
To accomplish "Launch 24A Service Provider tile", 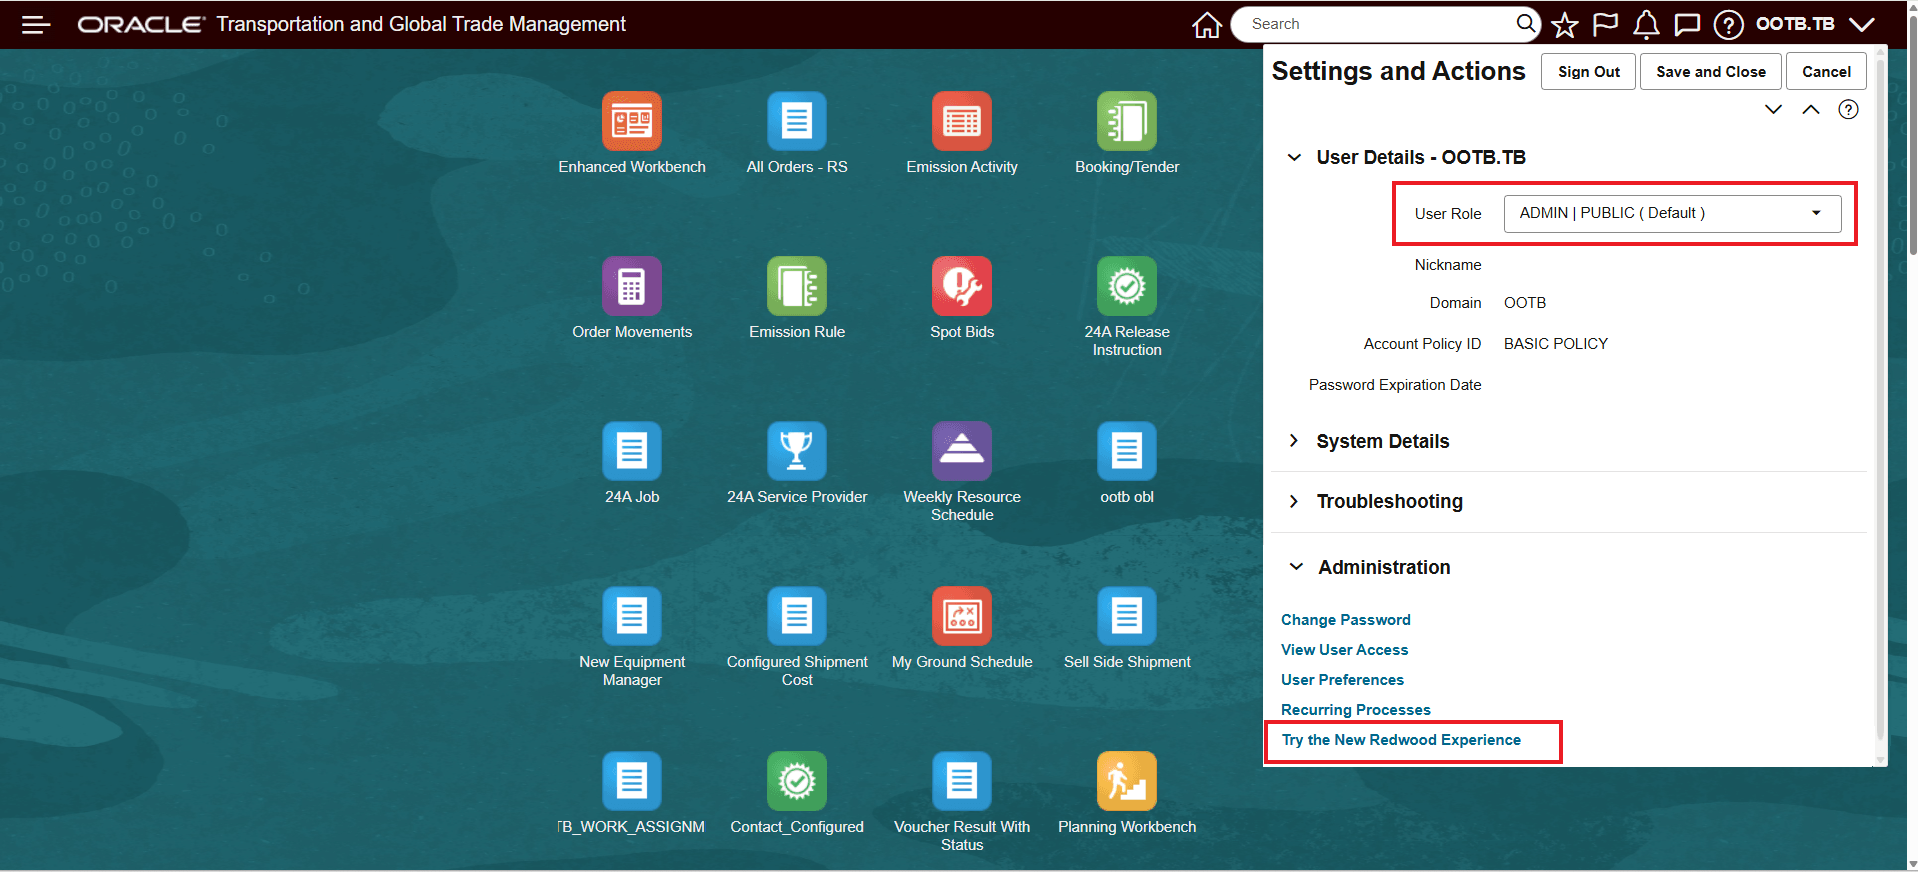I will (797, 451).
